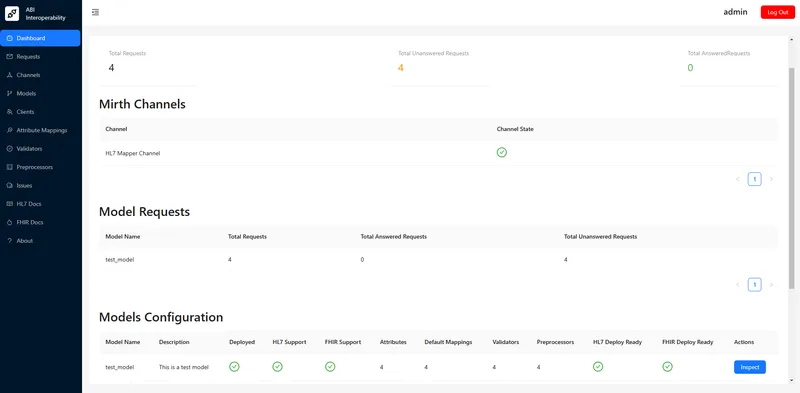Go to Validators in the sidebar
The height and width of the screenshot is (393, 800).
(40, 149)
